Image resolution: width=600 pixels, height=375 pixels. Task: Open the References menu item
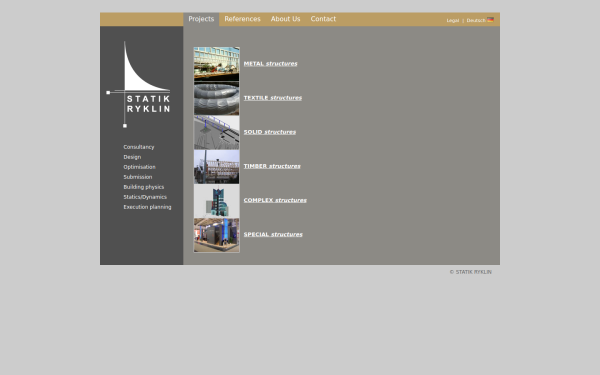pos(242,19)
